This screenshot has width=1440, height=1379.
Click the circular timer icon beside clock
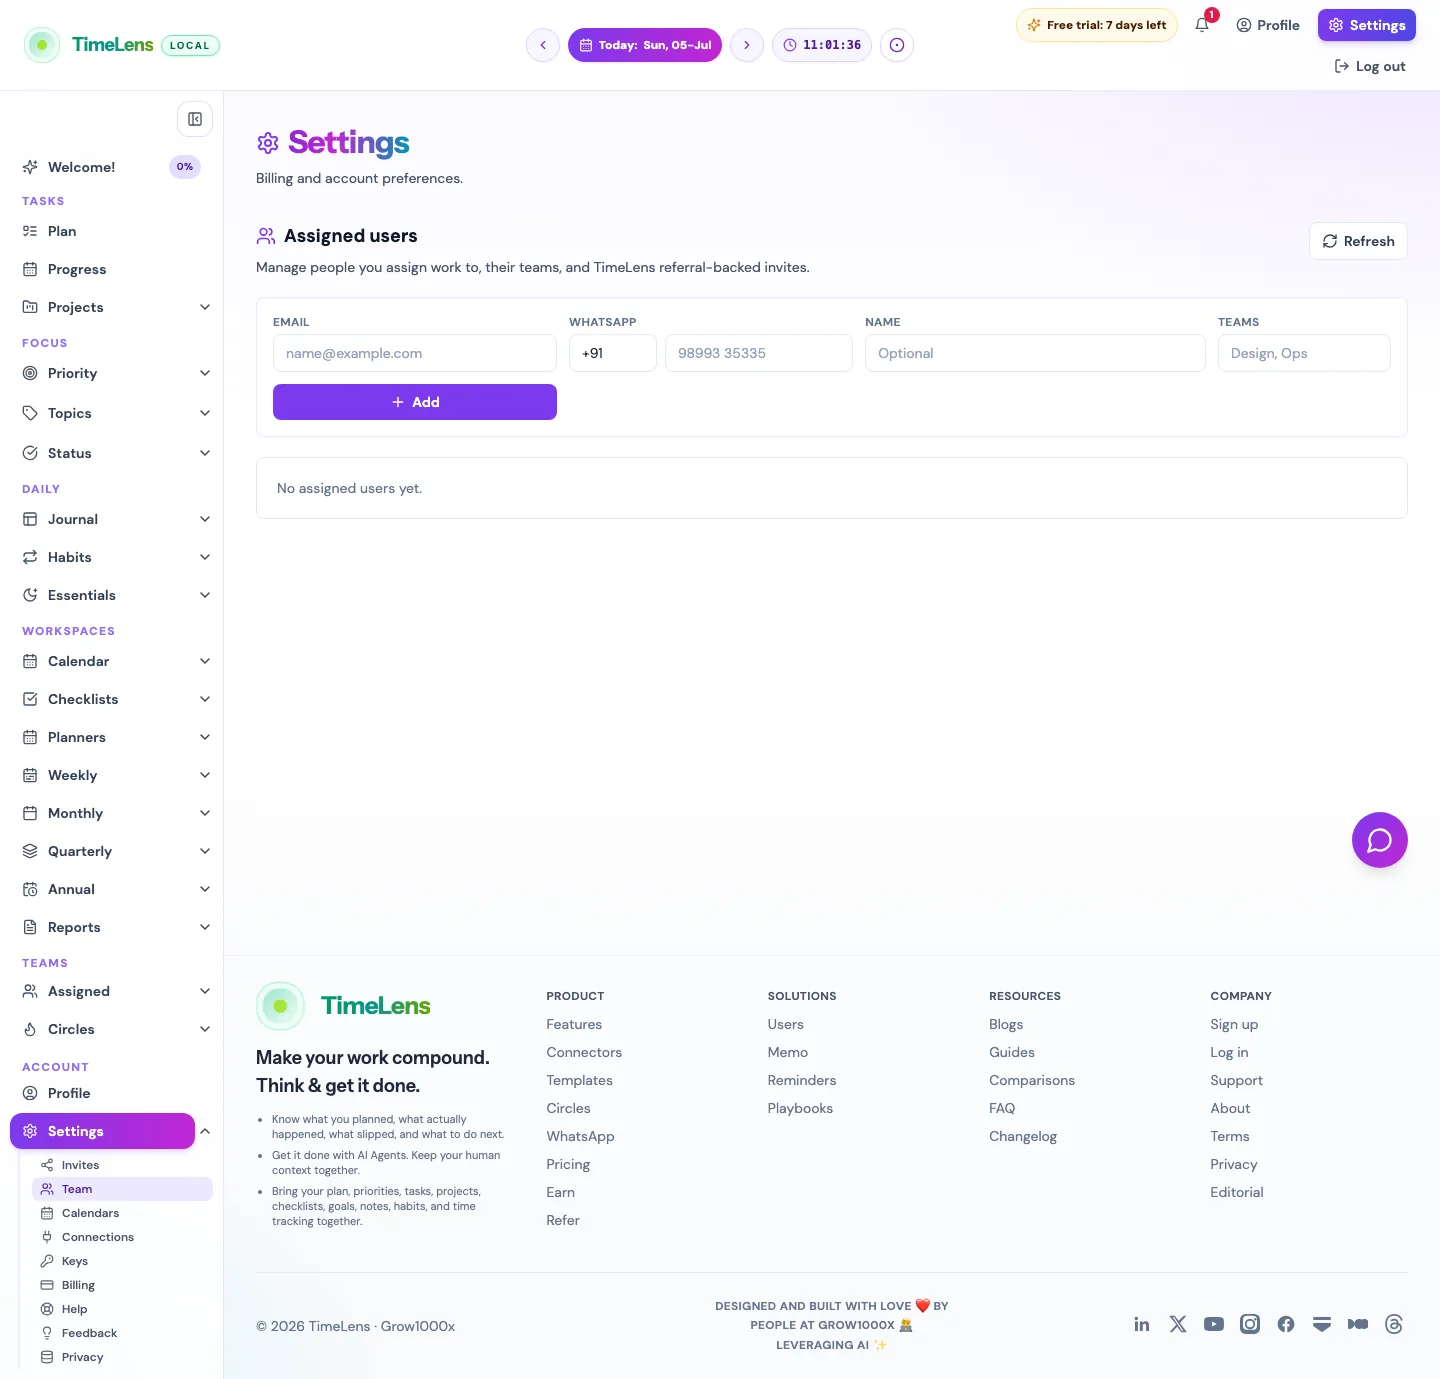tap(897, 45)
